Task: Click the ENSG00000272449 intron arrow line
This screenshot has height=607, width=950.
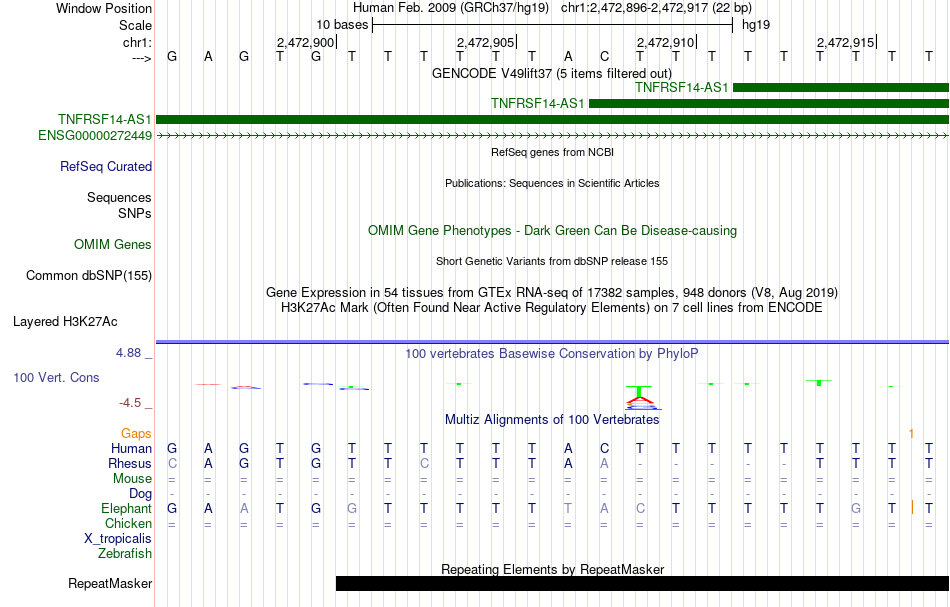Action: click(553, 136)
